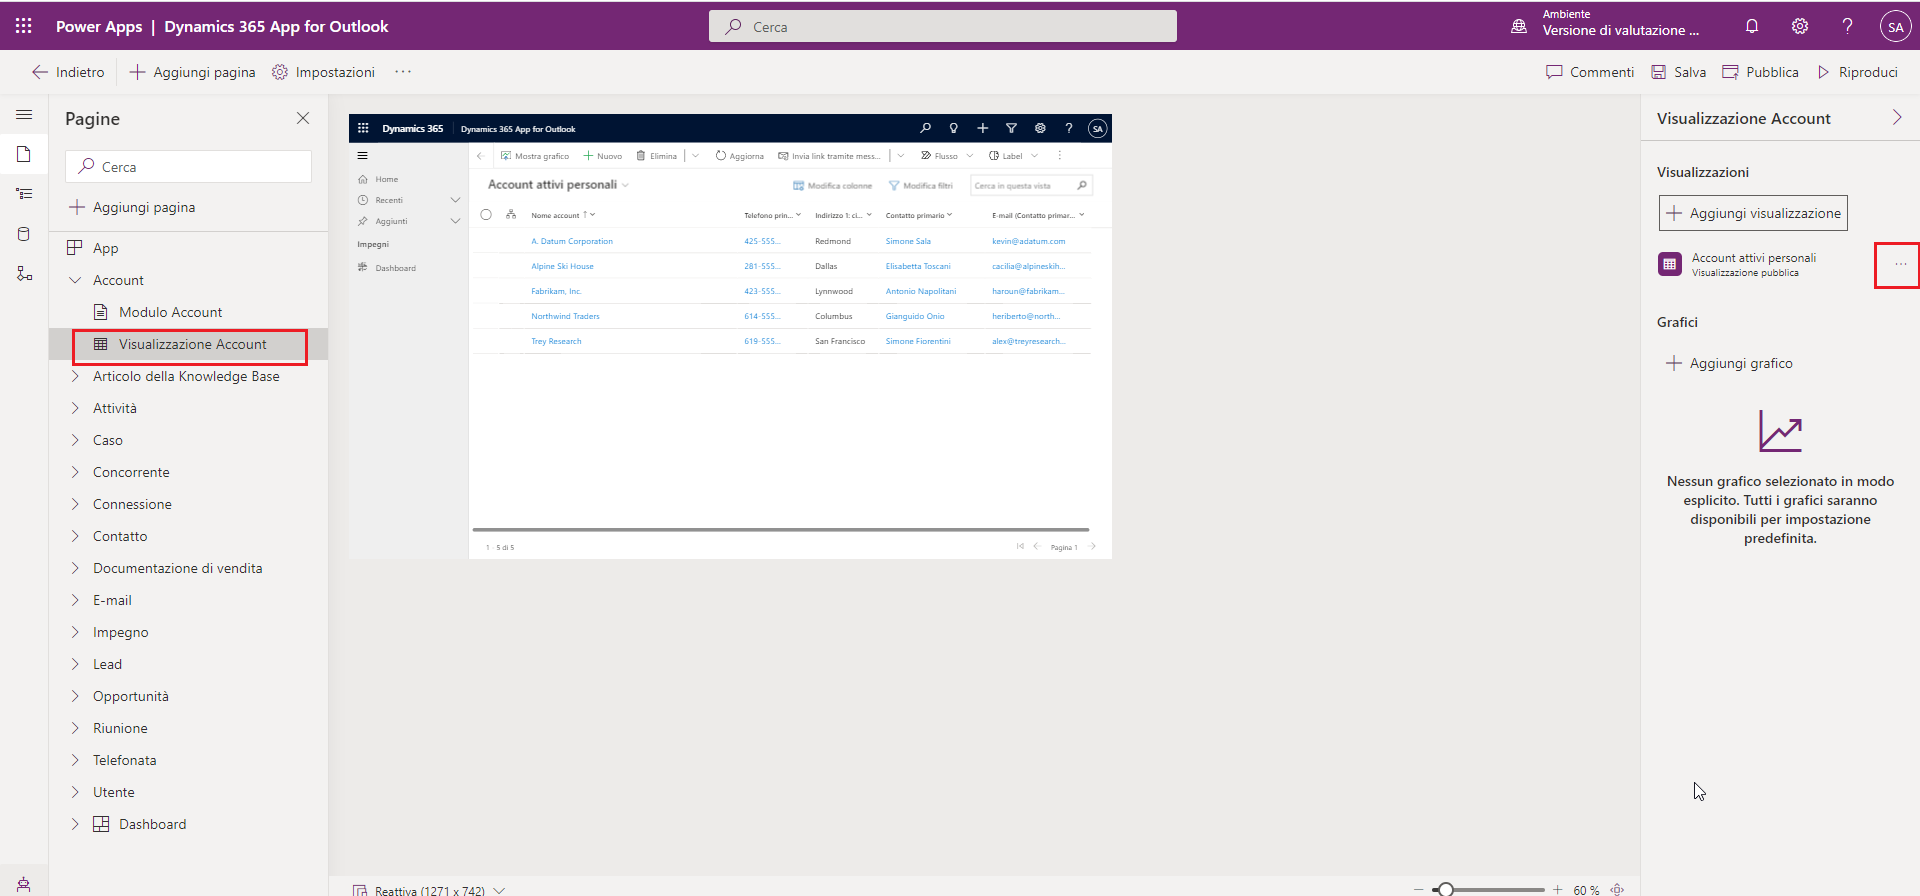Open the Automation icon in left rail
Viewport: 1920px width, 896px height.
24,274
